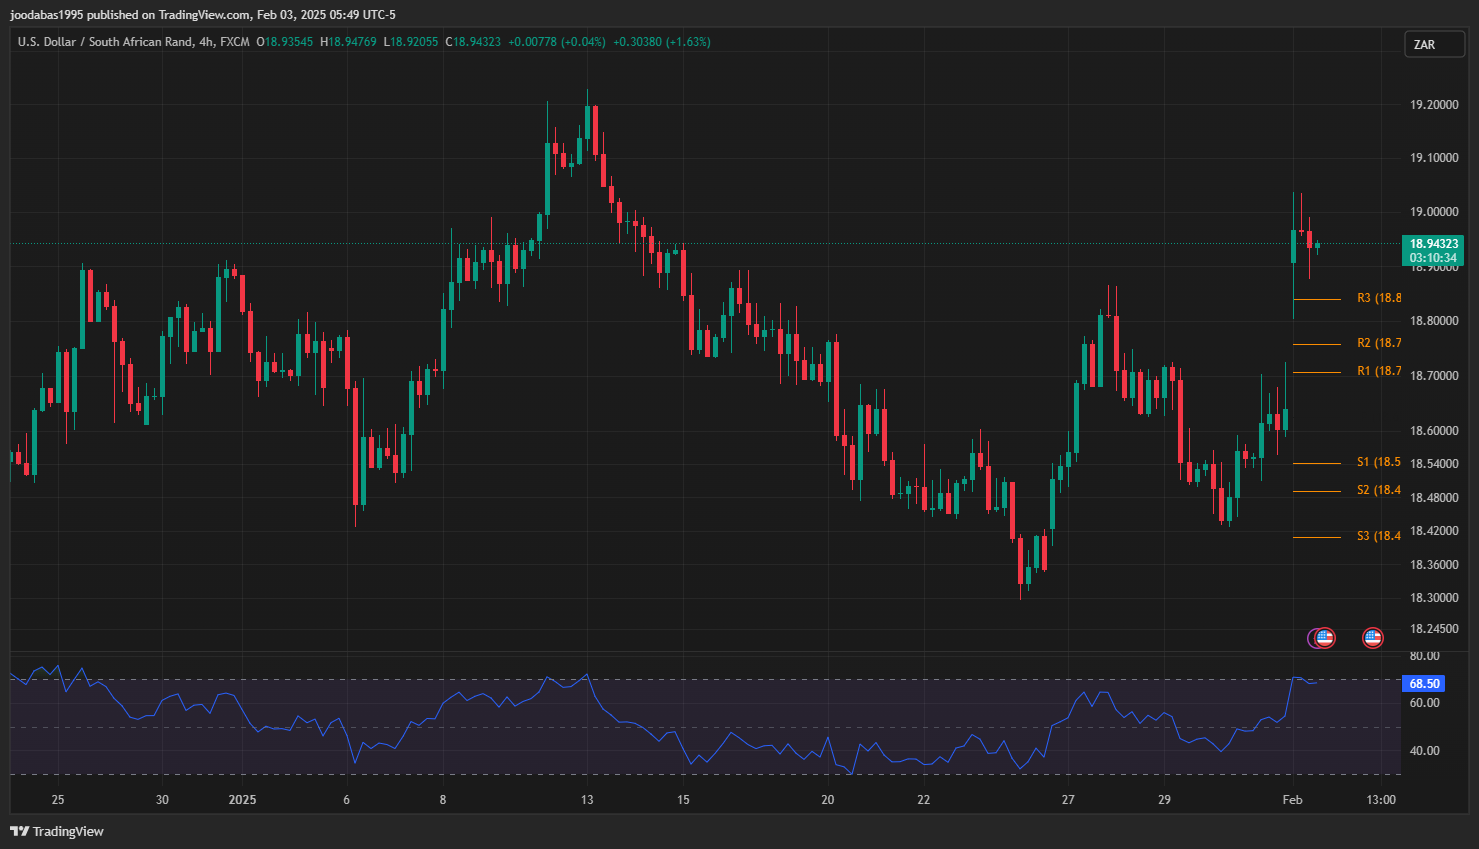Click the R1 pivot resistance label
The height and width of the screenshot is (849, 1479).
click(1378, 371)
